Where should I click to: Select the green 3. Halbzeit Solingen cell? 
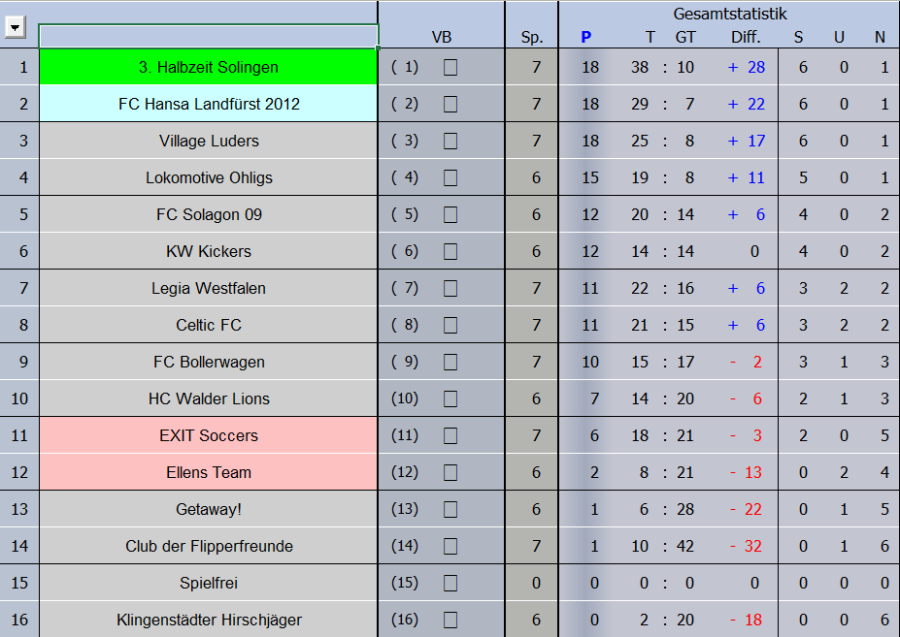(208, 67)
